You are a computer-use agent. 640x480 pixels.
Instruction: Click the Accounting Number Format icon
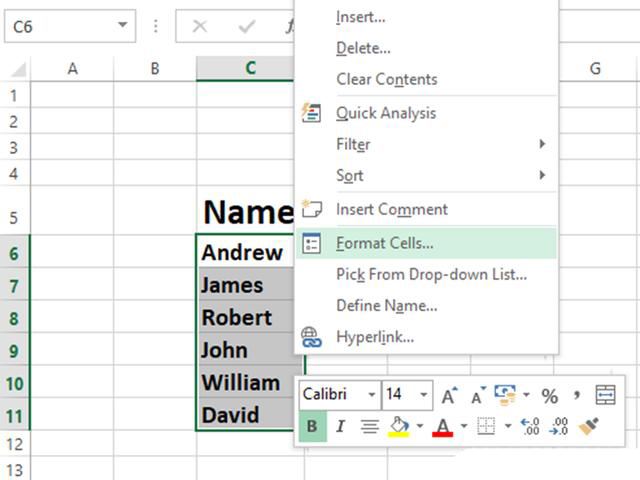click(505, 395)
